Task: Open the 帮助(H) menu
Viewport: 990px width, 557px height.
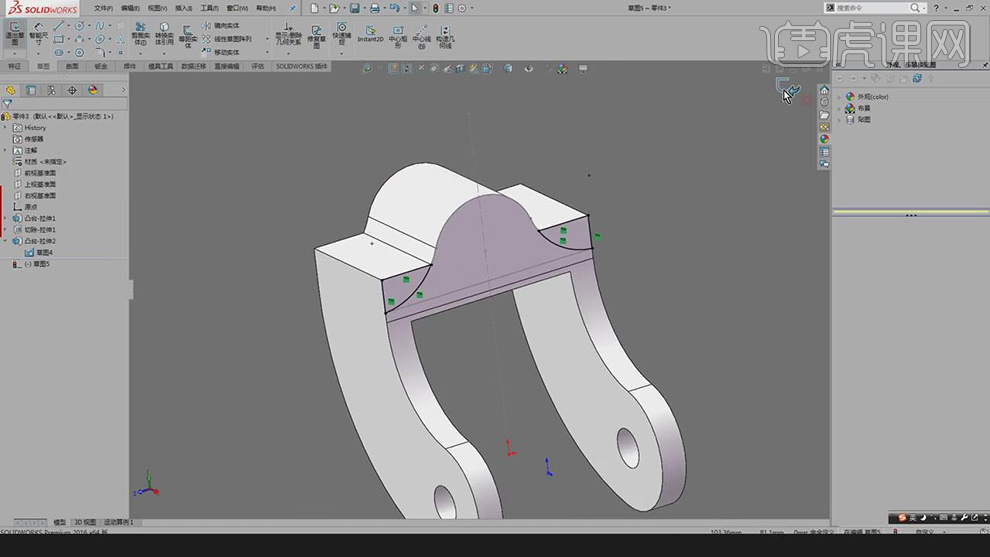Action: pyautogui.click(x=266, y=8)
